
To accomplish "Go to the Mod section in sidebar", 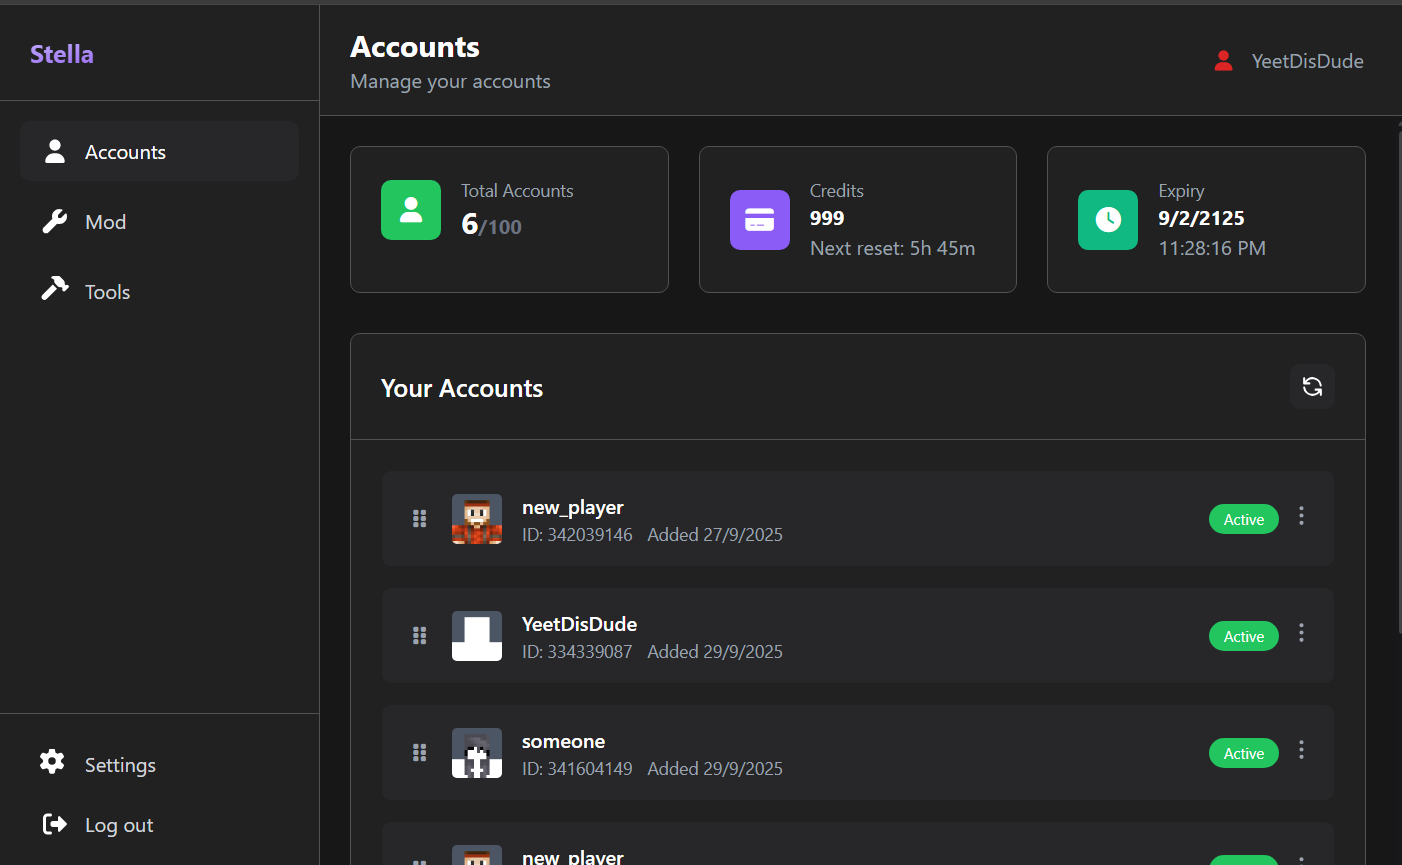I will point(105,222).
